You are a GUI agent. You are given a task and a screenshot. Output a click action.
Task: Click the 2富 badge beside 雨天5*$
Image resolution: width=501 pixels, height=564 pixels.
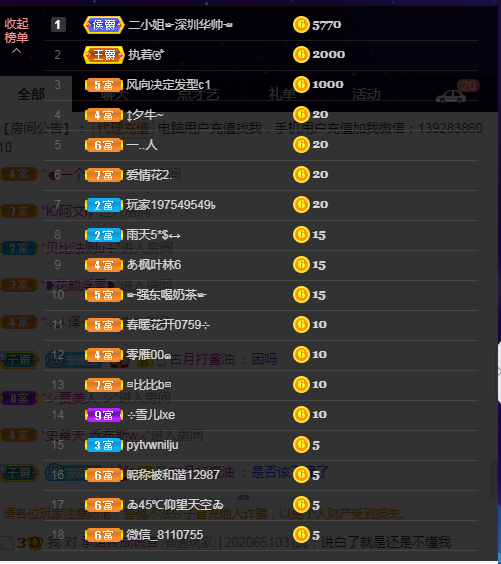click(104, 235)
